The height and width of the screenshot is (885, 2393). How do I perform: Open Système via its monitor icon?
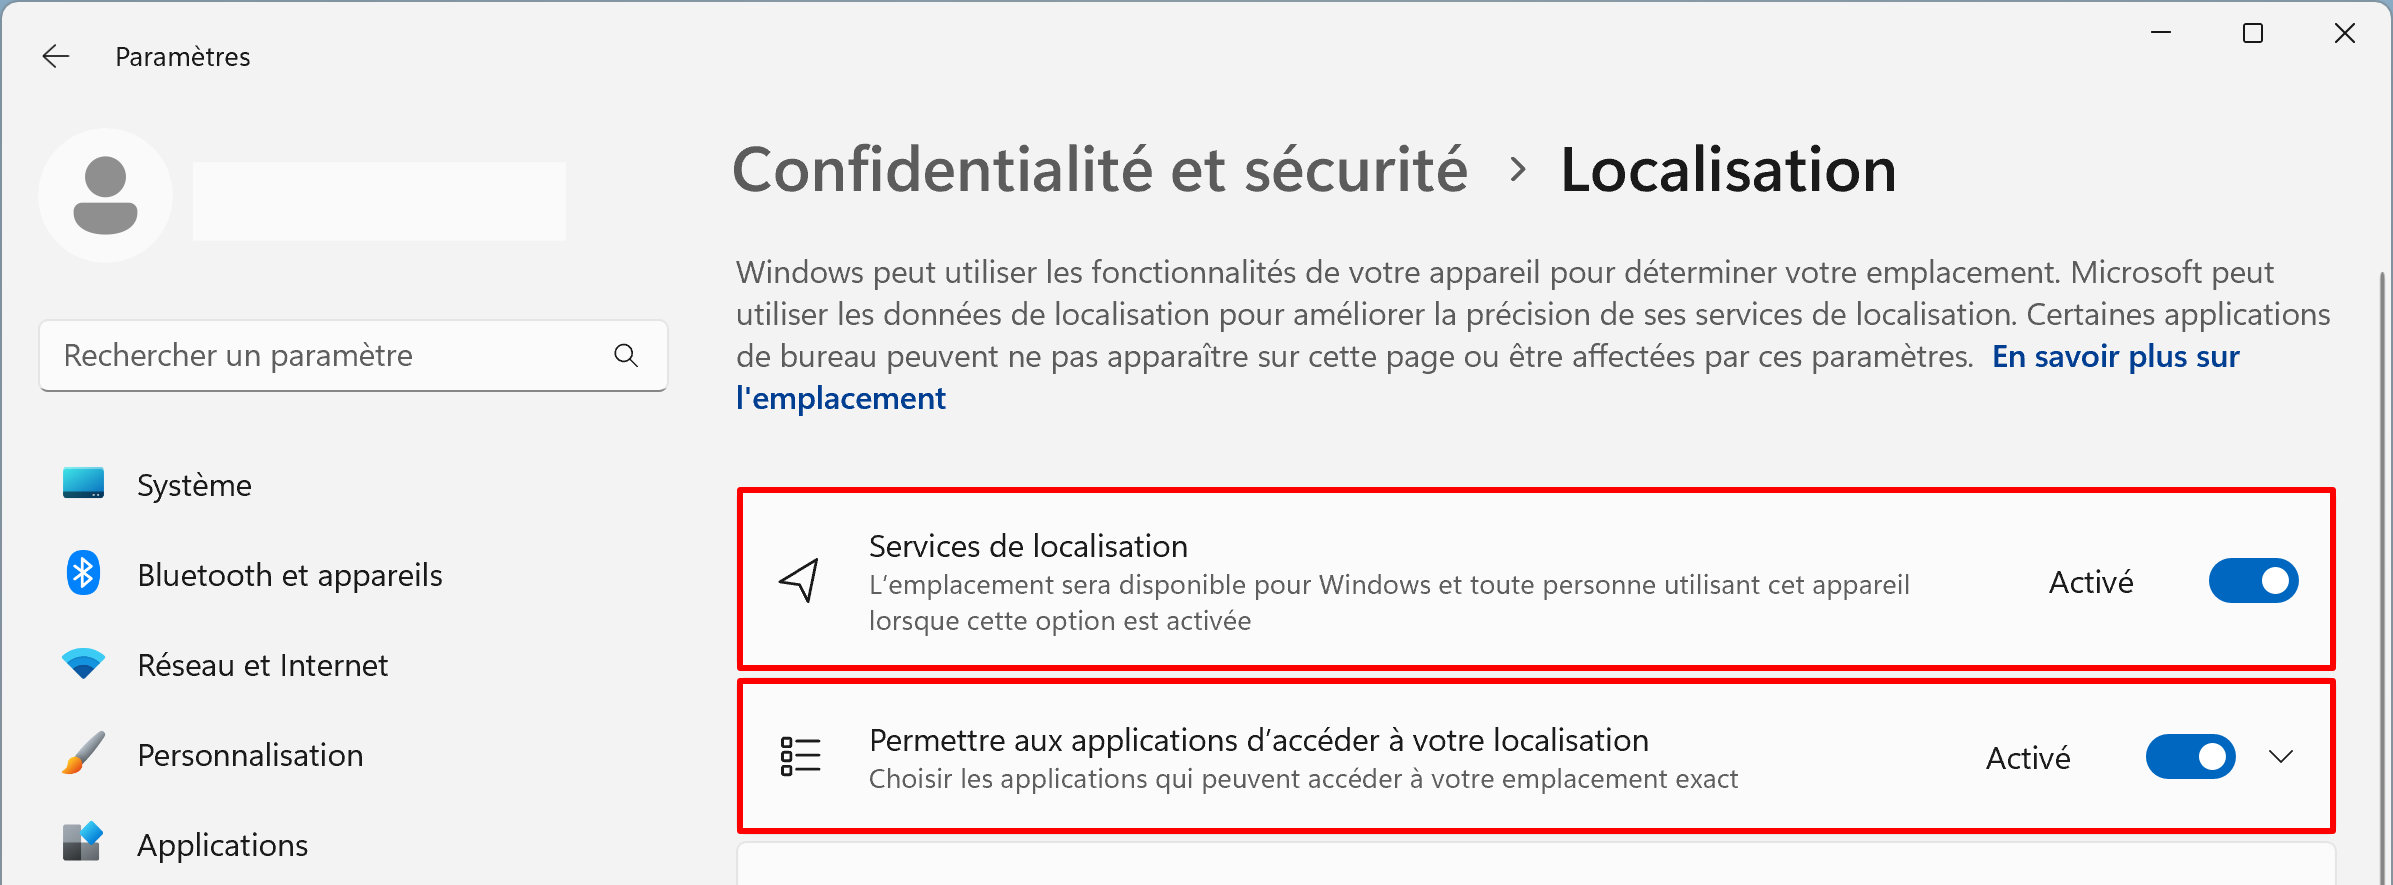(x=83, y=484)
